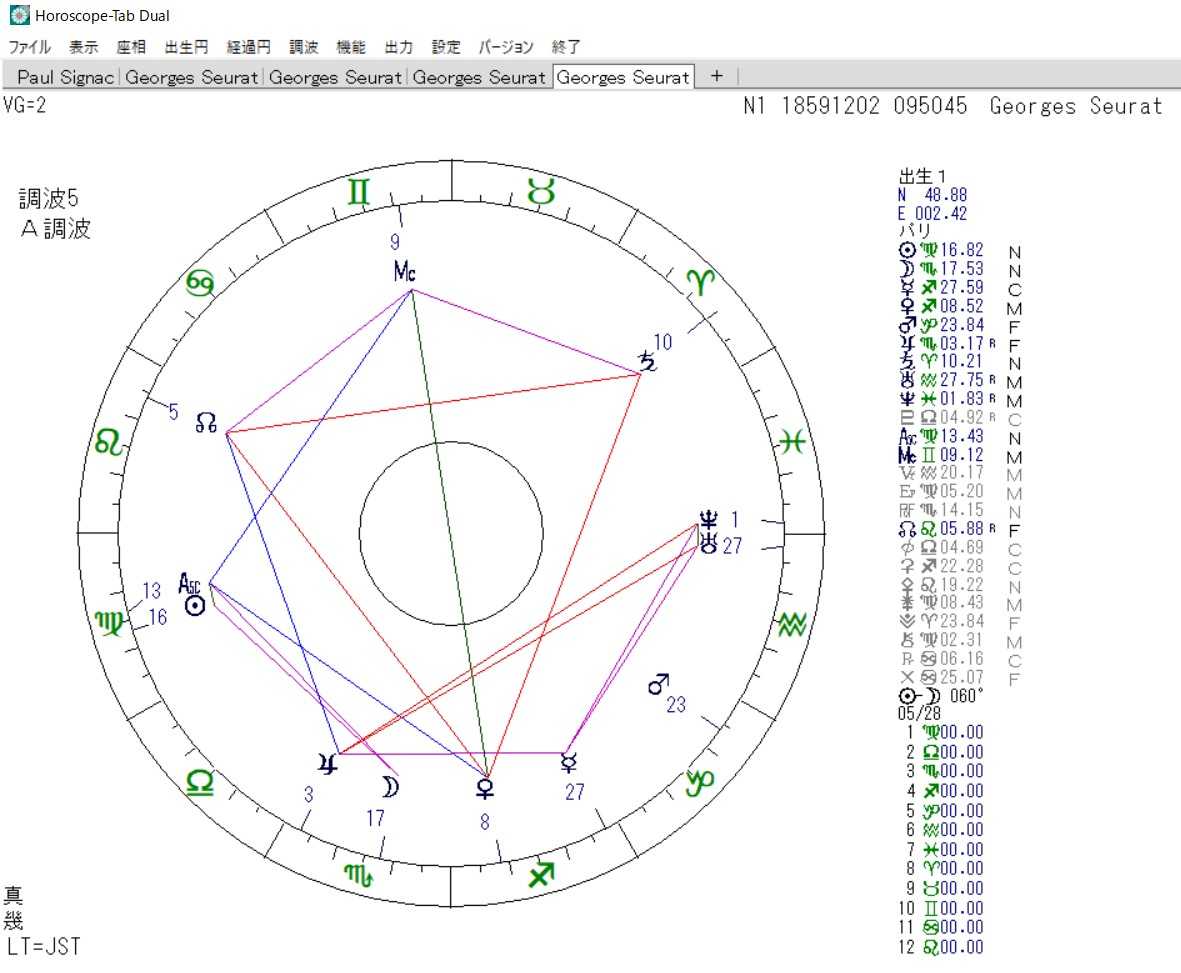The width and height of the screenshot is (1181, 973).
Task: Select the Asc glyph inside the chart
Action: (189, 584)
